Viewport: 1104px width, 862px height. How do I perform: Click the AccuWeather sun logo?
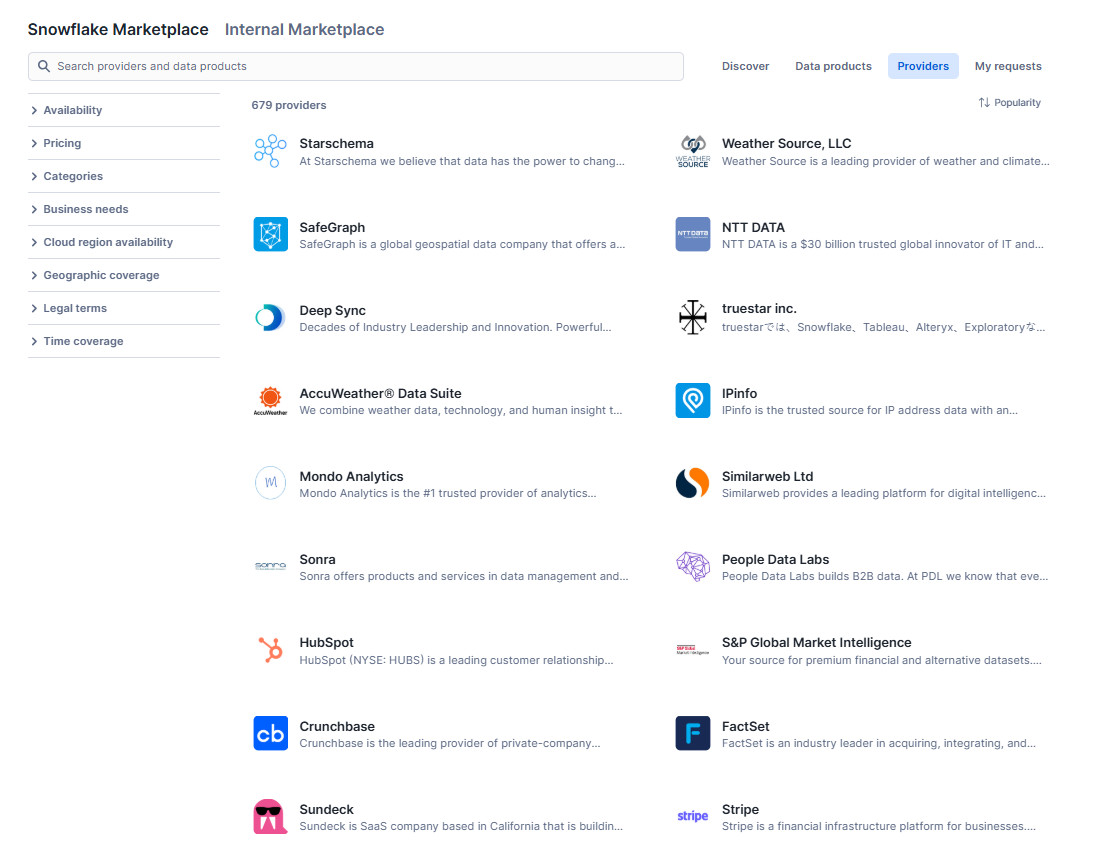pos(269,400)
